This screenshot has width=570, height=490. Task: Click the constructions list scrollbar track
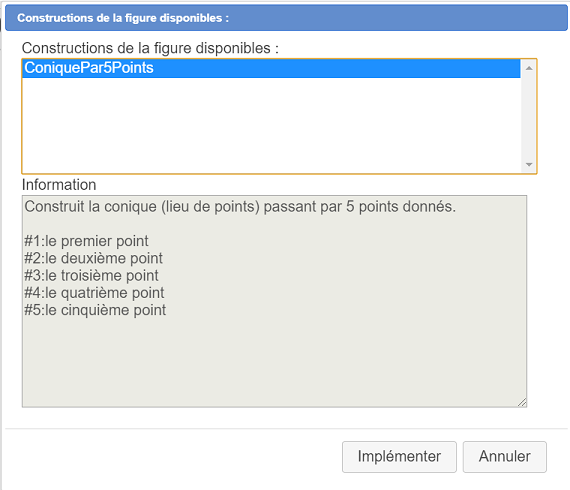(529, 116)
